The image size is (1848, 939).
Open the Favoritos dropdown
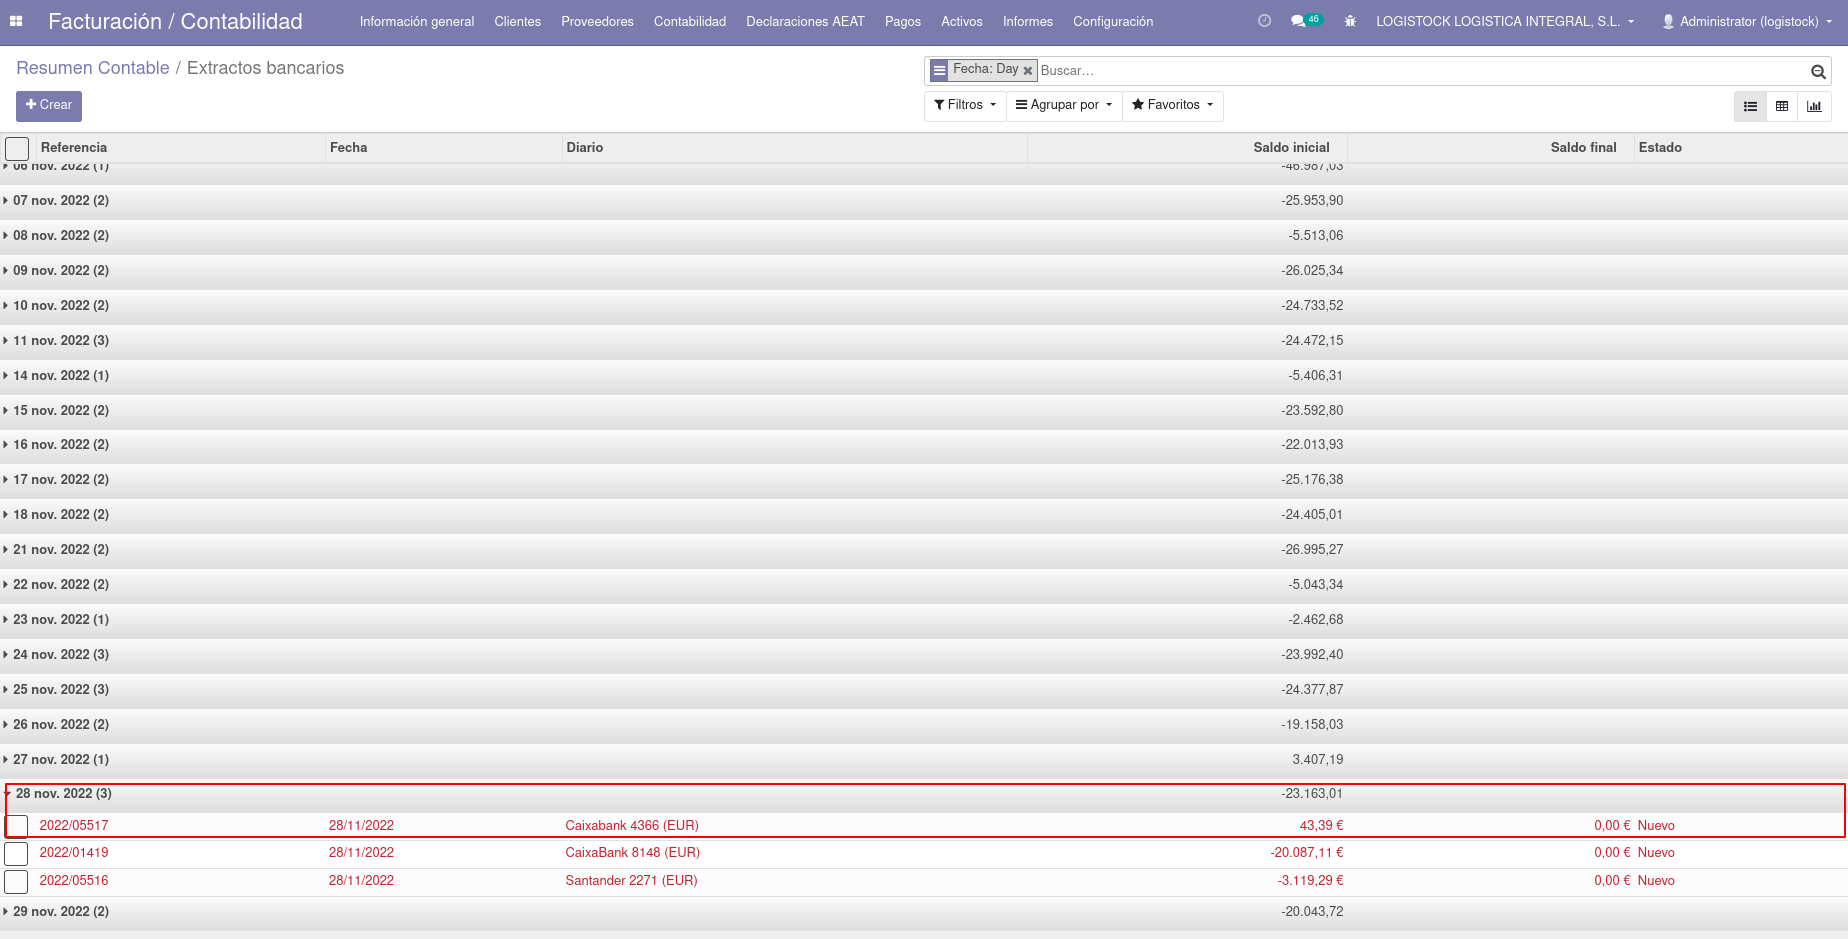tap(1172, 105)
